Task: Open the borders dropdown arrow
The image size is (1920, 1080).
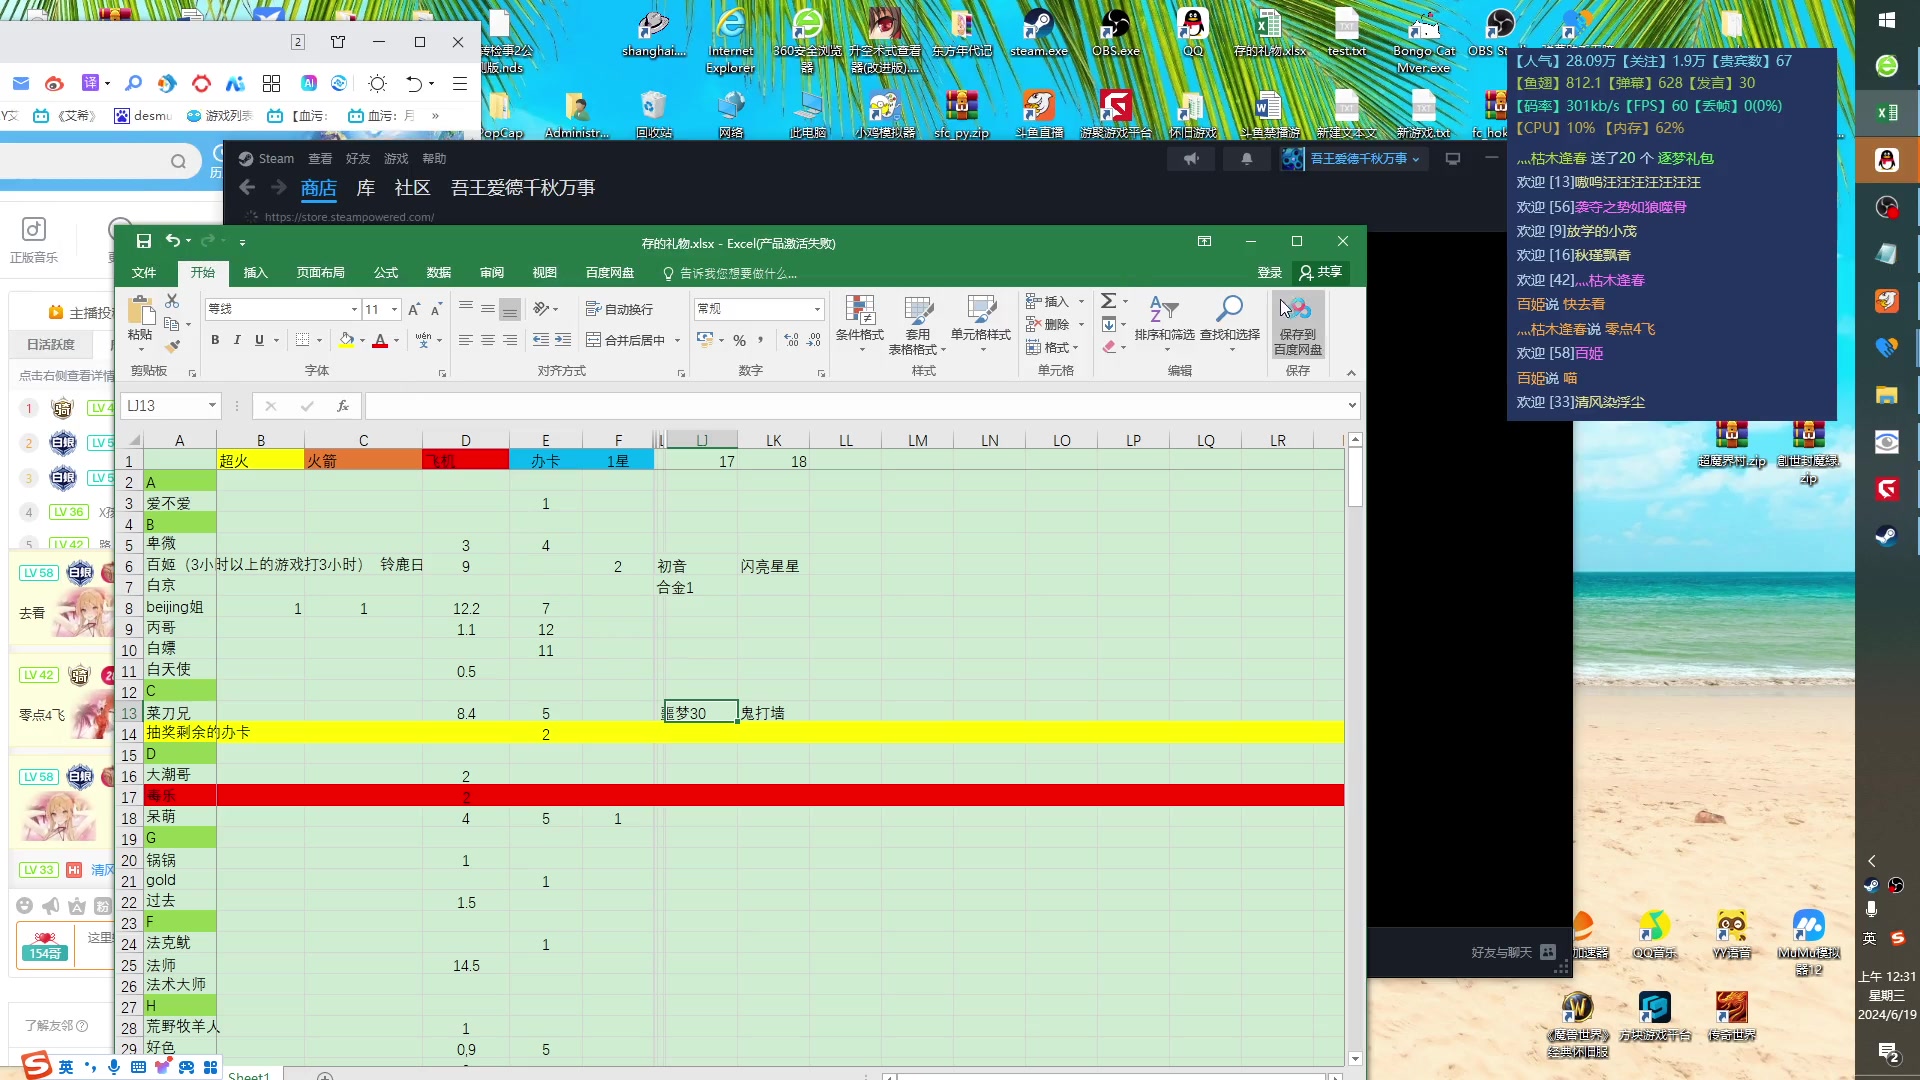Action: (x=319, y=341)
